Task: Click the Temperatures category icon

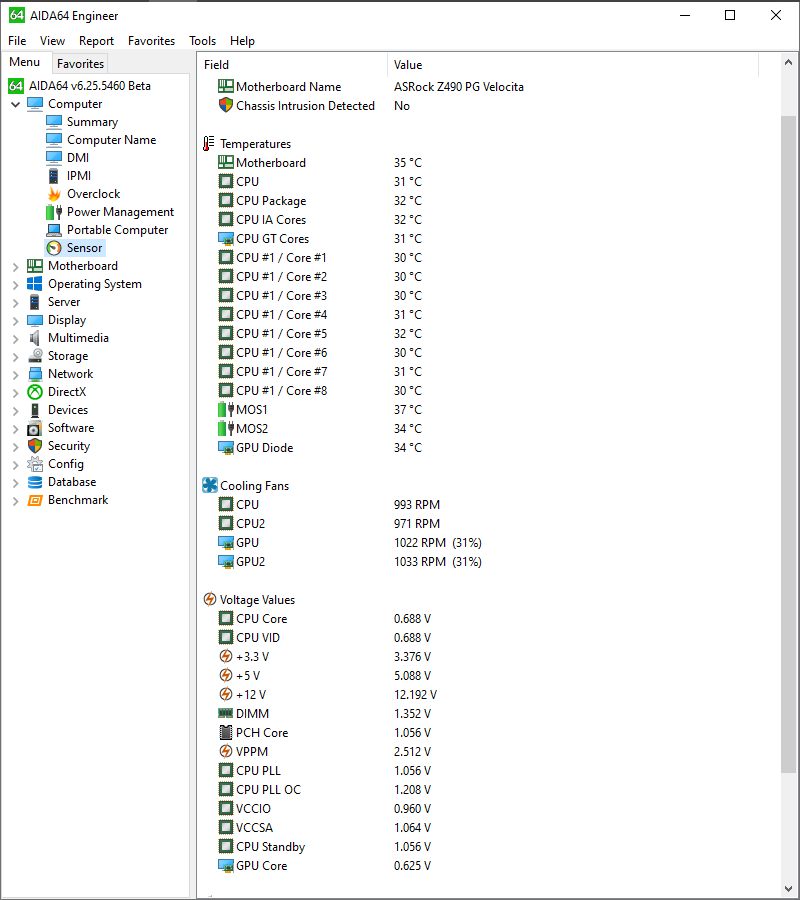Action: pyautogui.click(x=209, y=143)
